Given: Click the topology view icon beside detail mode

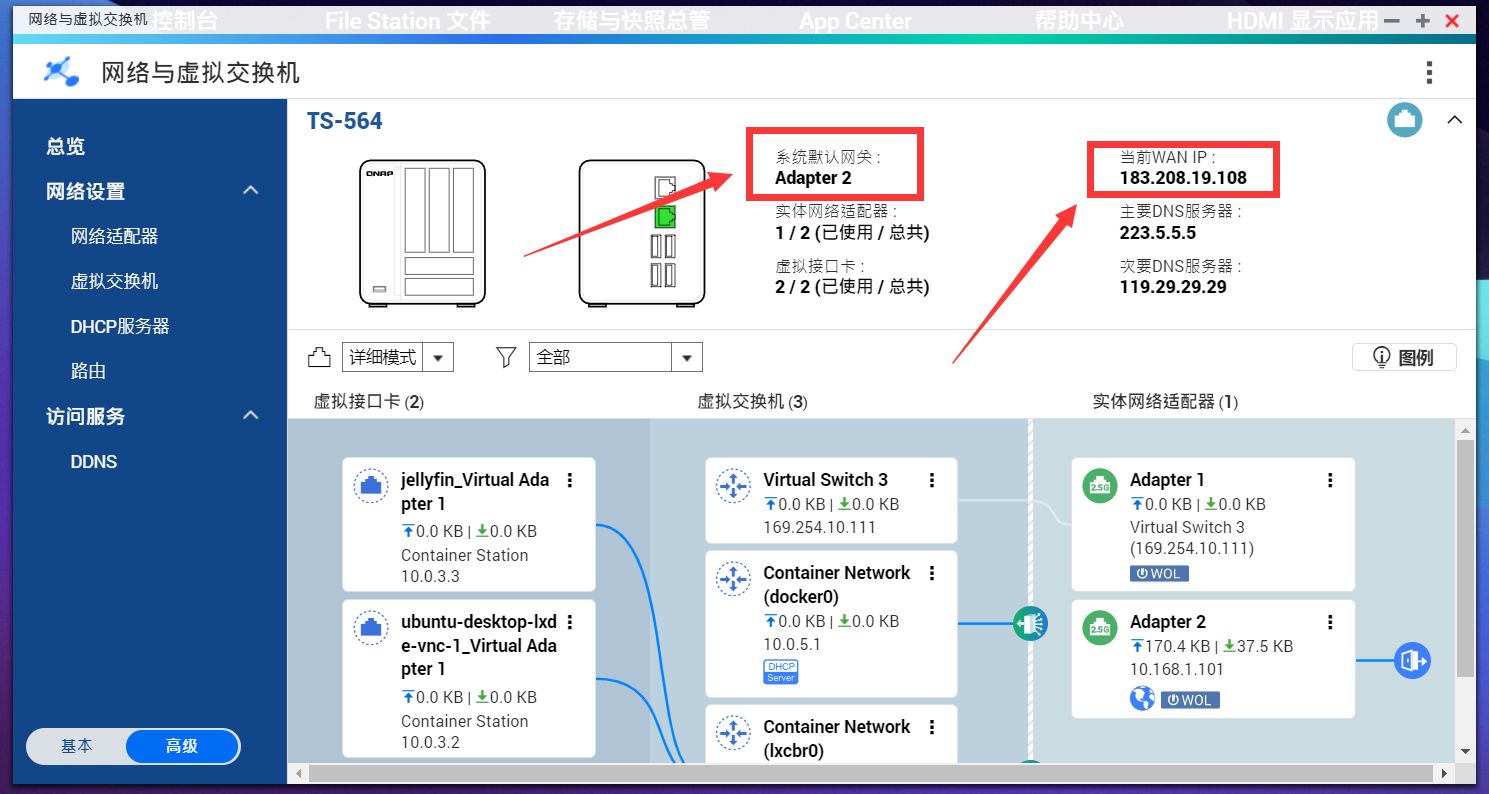Looking at the screenshot, I should click(x=319, y=357).
